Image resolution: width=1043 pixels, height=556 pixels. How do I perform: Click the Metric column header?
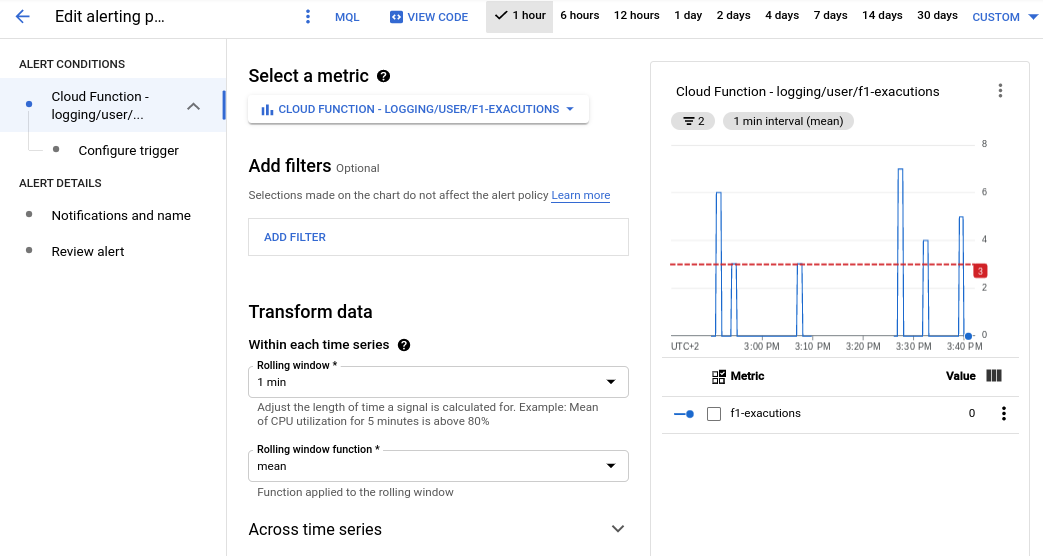pos(747,376)
